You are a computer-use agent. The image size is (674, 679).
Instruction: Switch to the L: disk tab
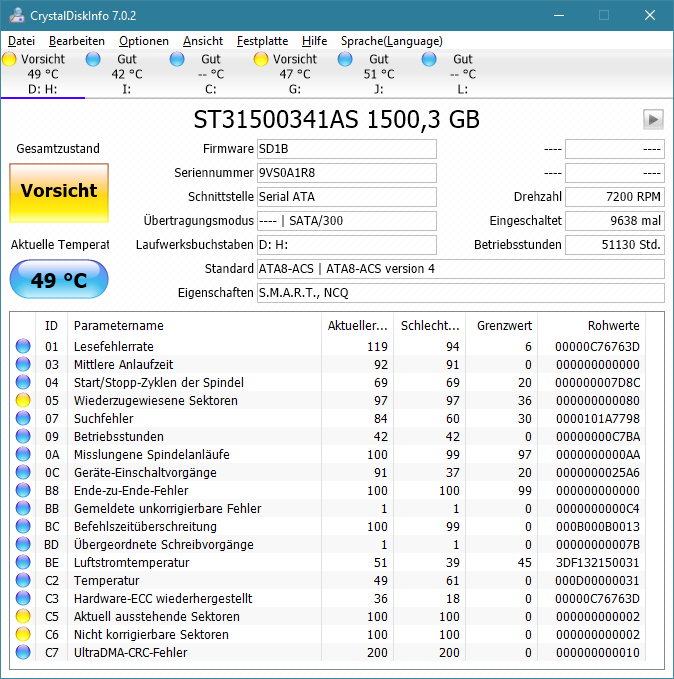click(463, 74)
